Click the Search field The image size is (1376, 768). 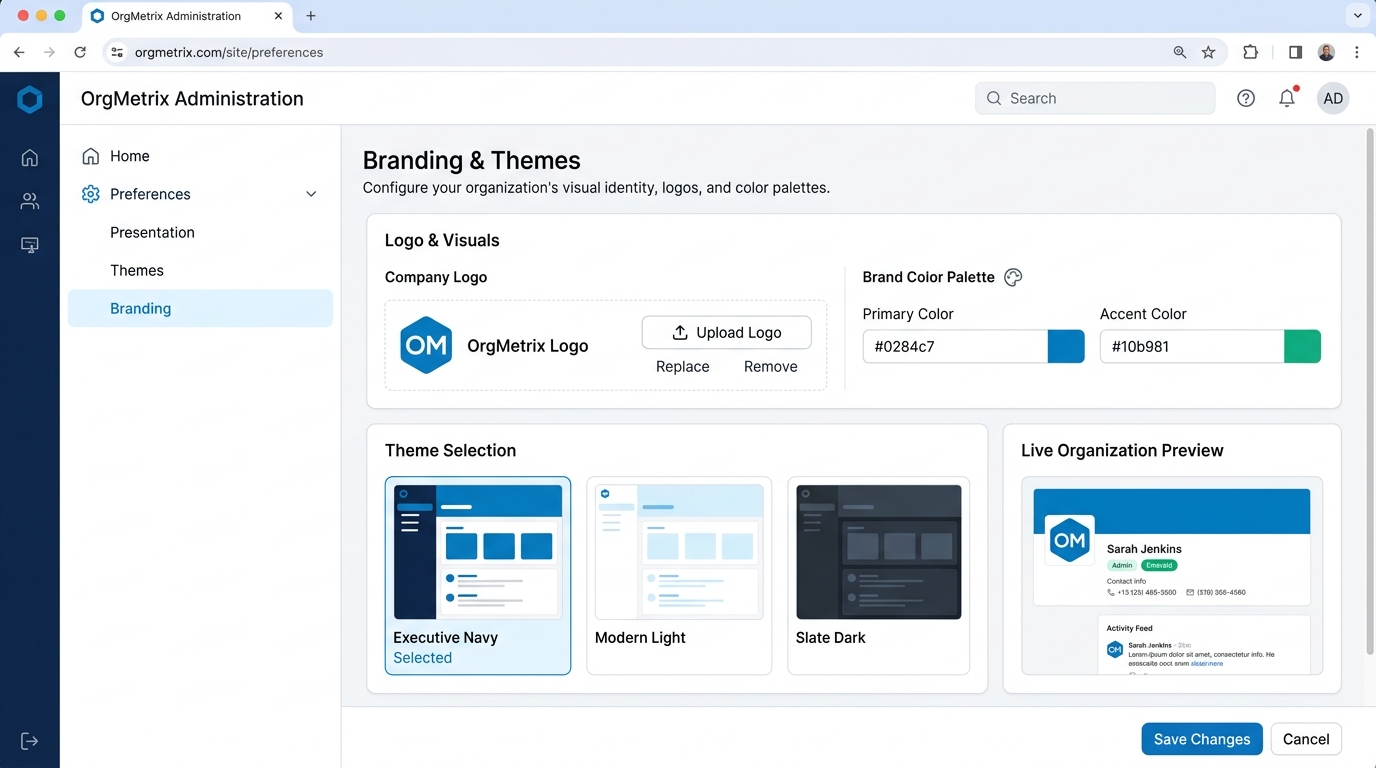pos(1096,98)
